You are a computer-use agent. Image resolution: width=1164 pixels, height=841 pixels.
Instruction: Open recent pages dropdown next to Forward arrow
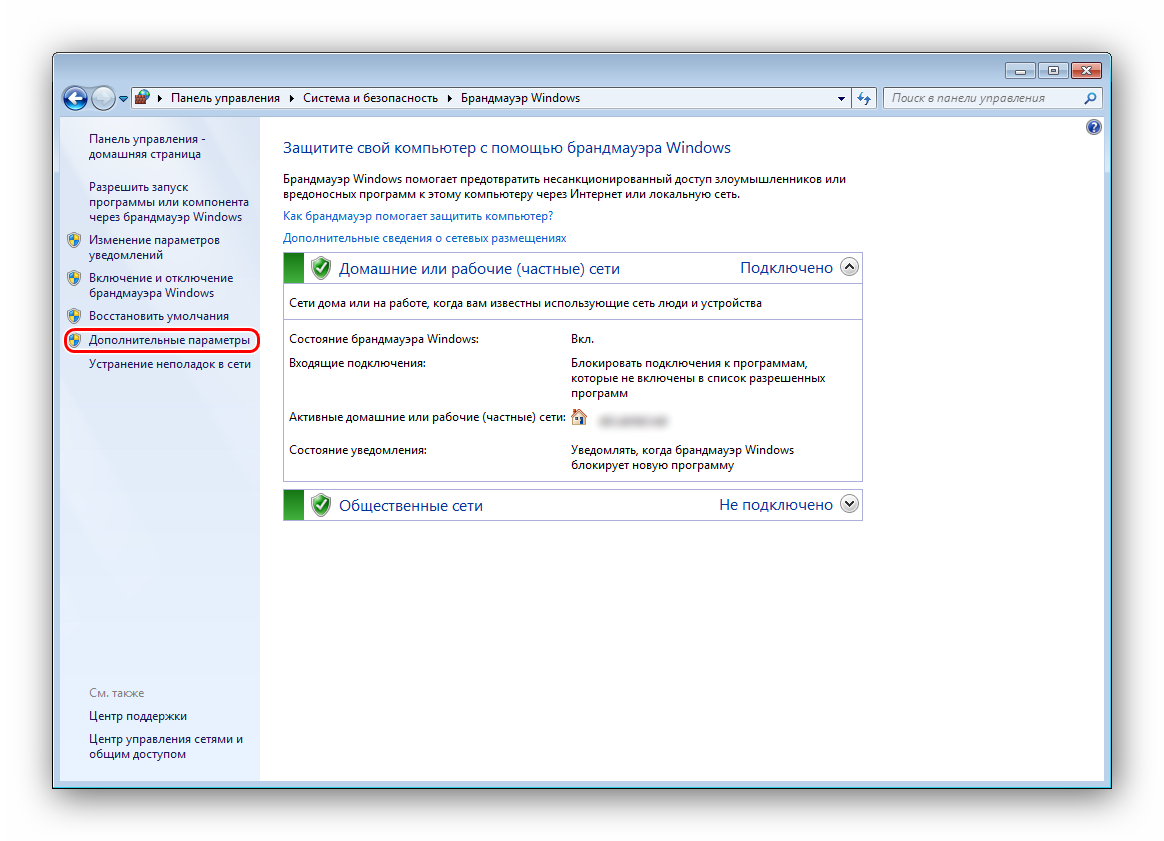tap(123, 99)
